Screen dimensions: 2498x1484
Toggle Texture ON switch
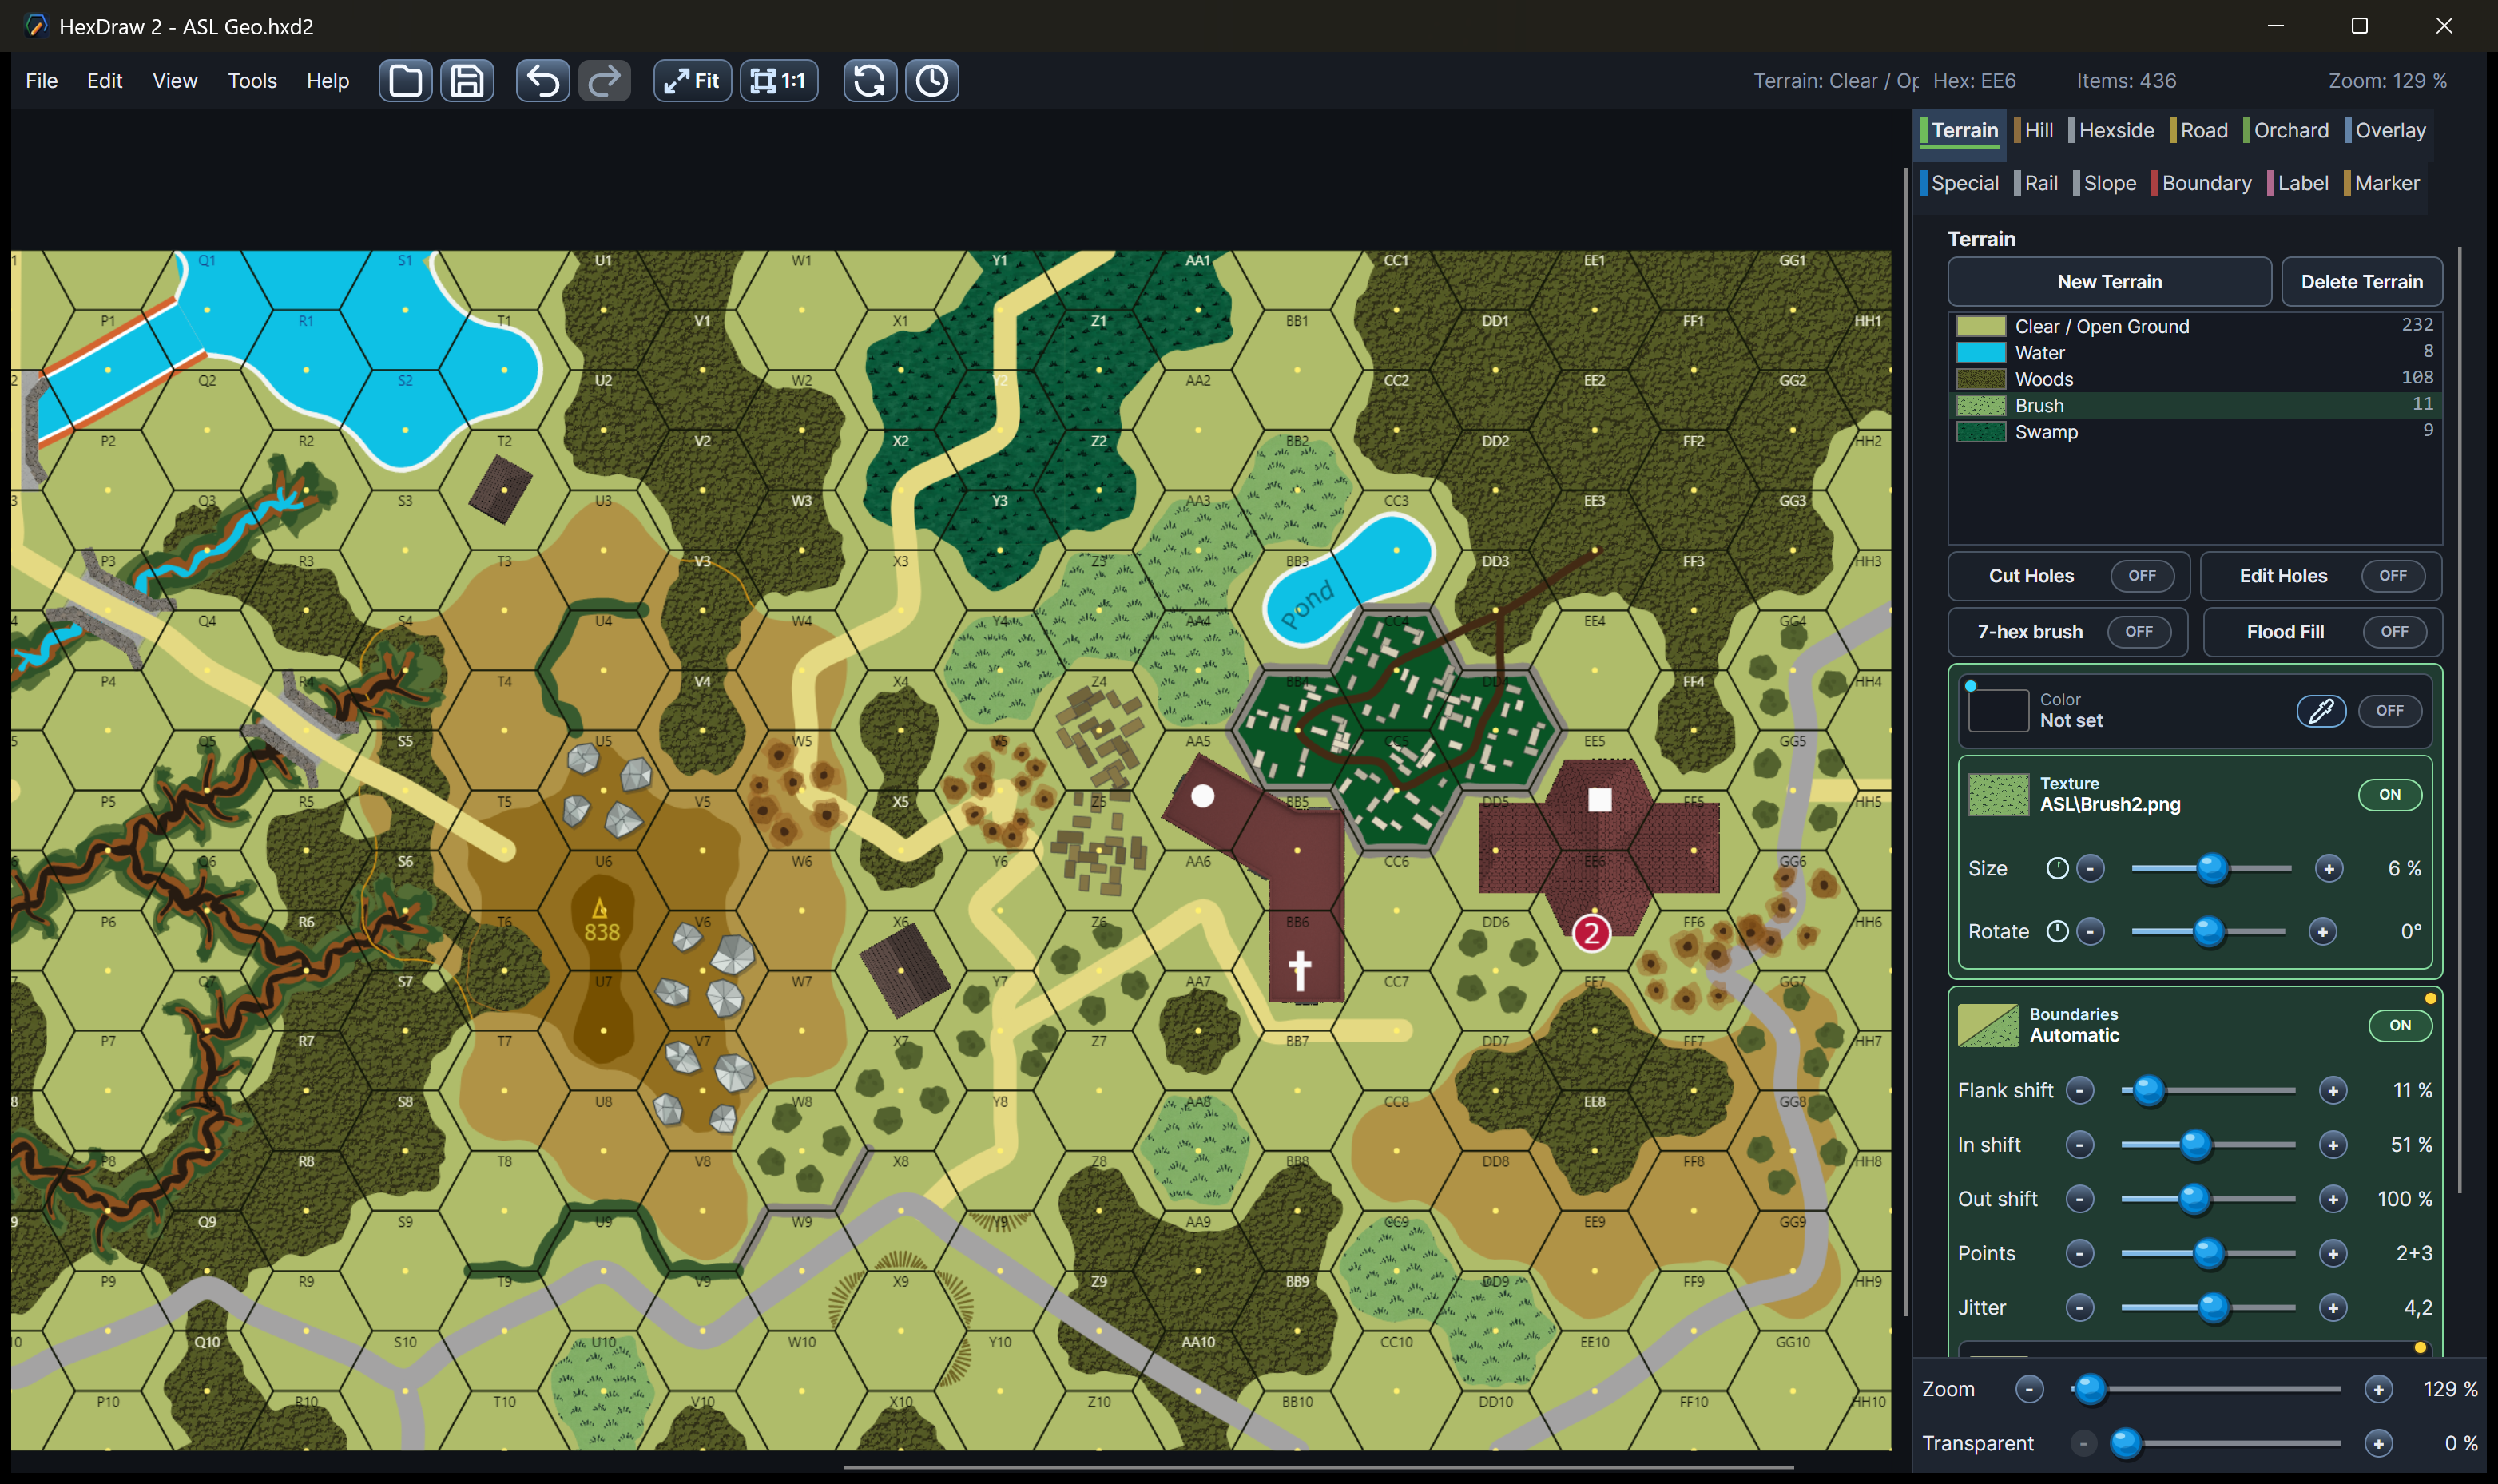pos(2390,795)
